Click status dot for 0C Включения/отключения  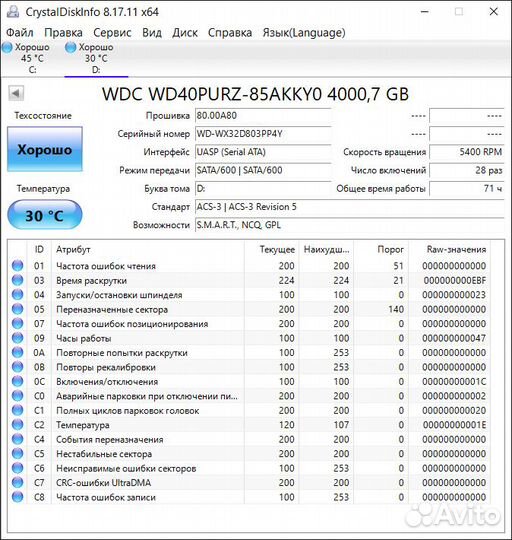pos(18,381)
